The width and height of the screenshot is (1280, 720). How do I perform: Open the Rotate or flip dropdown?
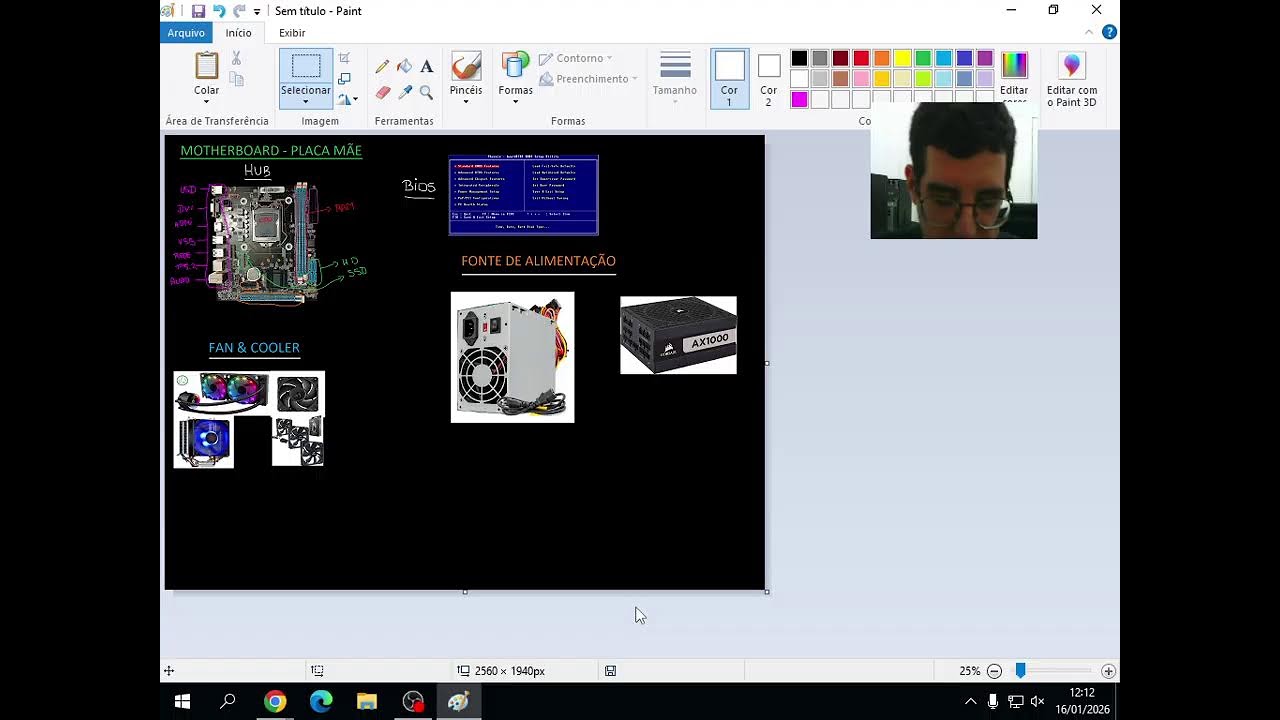point(346,99)
